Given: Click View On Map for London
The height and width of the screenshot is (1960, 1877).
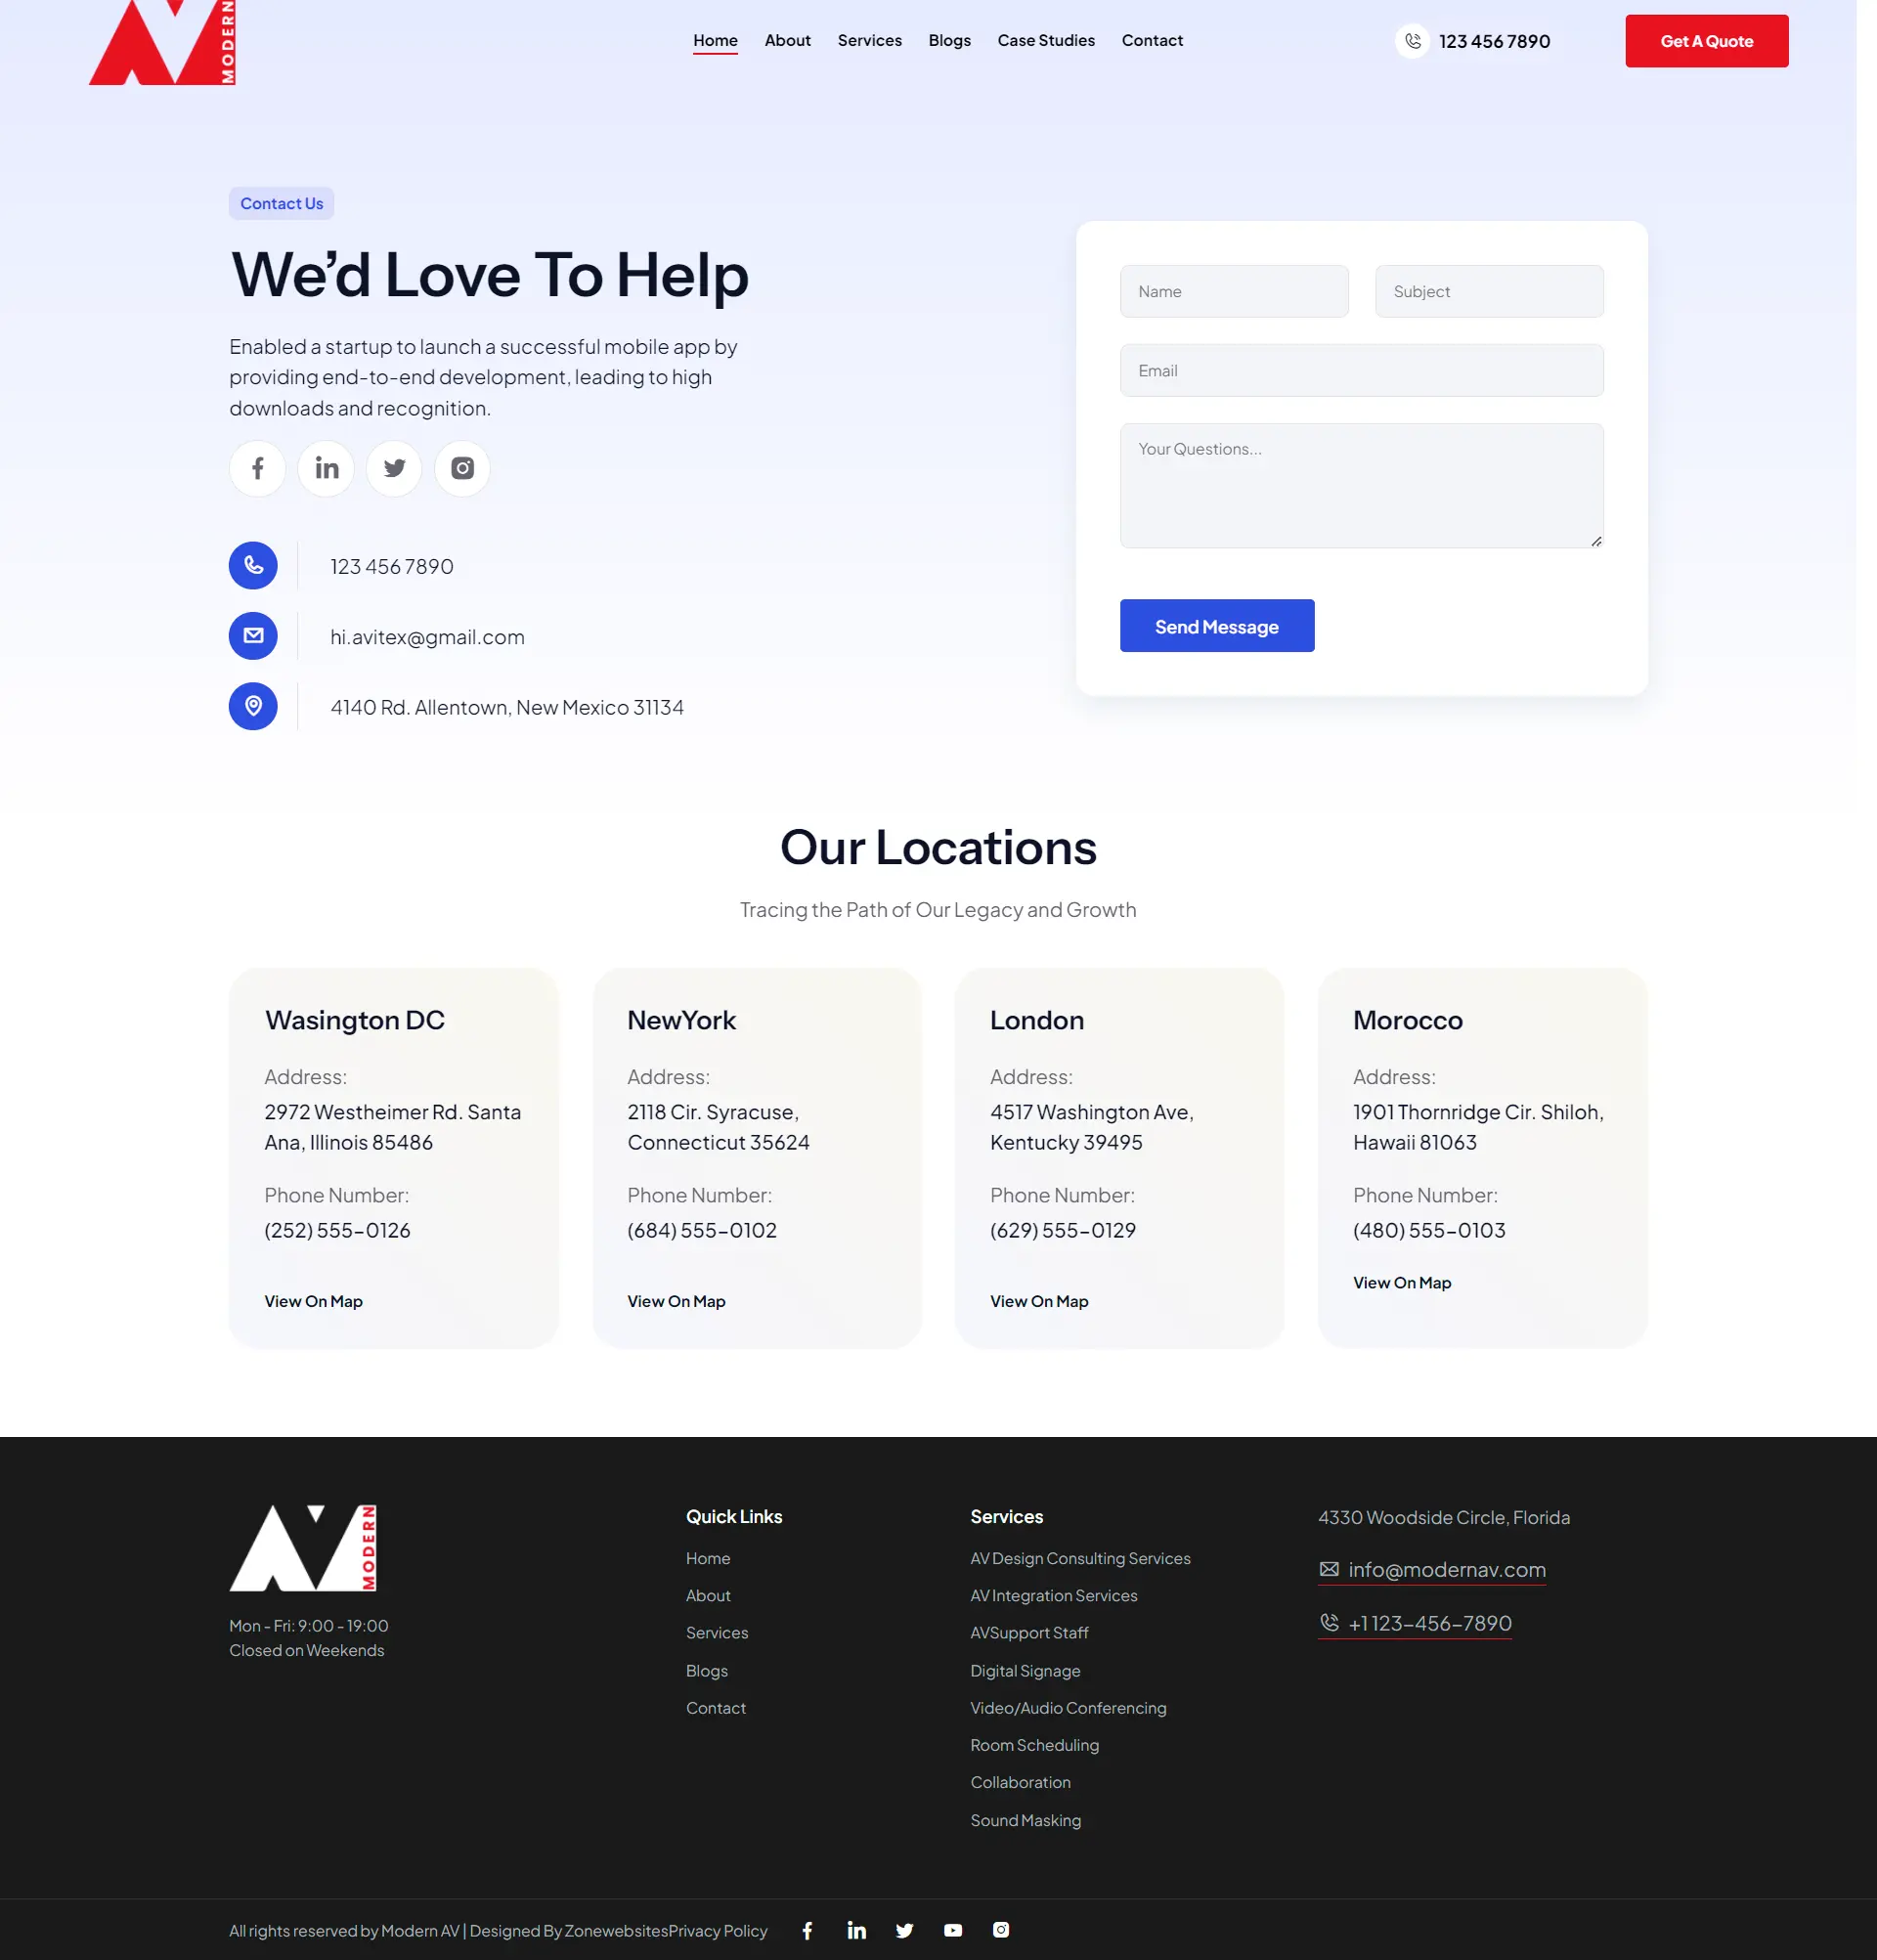Looking at the screenshot, I should pos(1039,1300).
